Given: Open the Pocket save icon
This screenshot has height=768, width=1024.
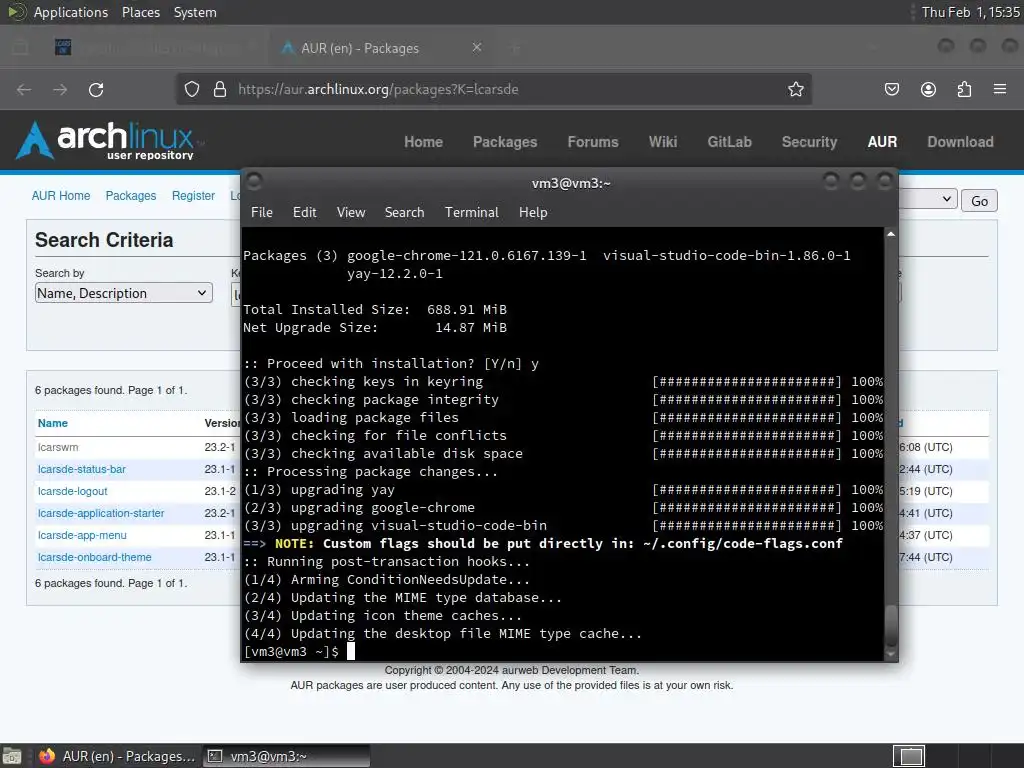Looking at the screenshot, I should pos(892,89).
